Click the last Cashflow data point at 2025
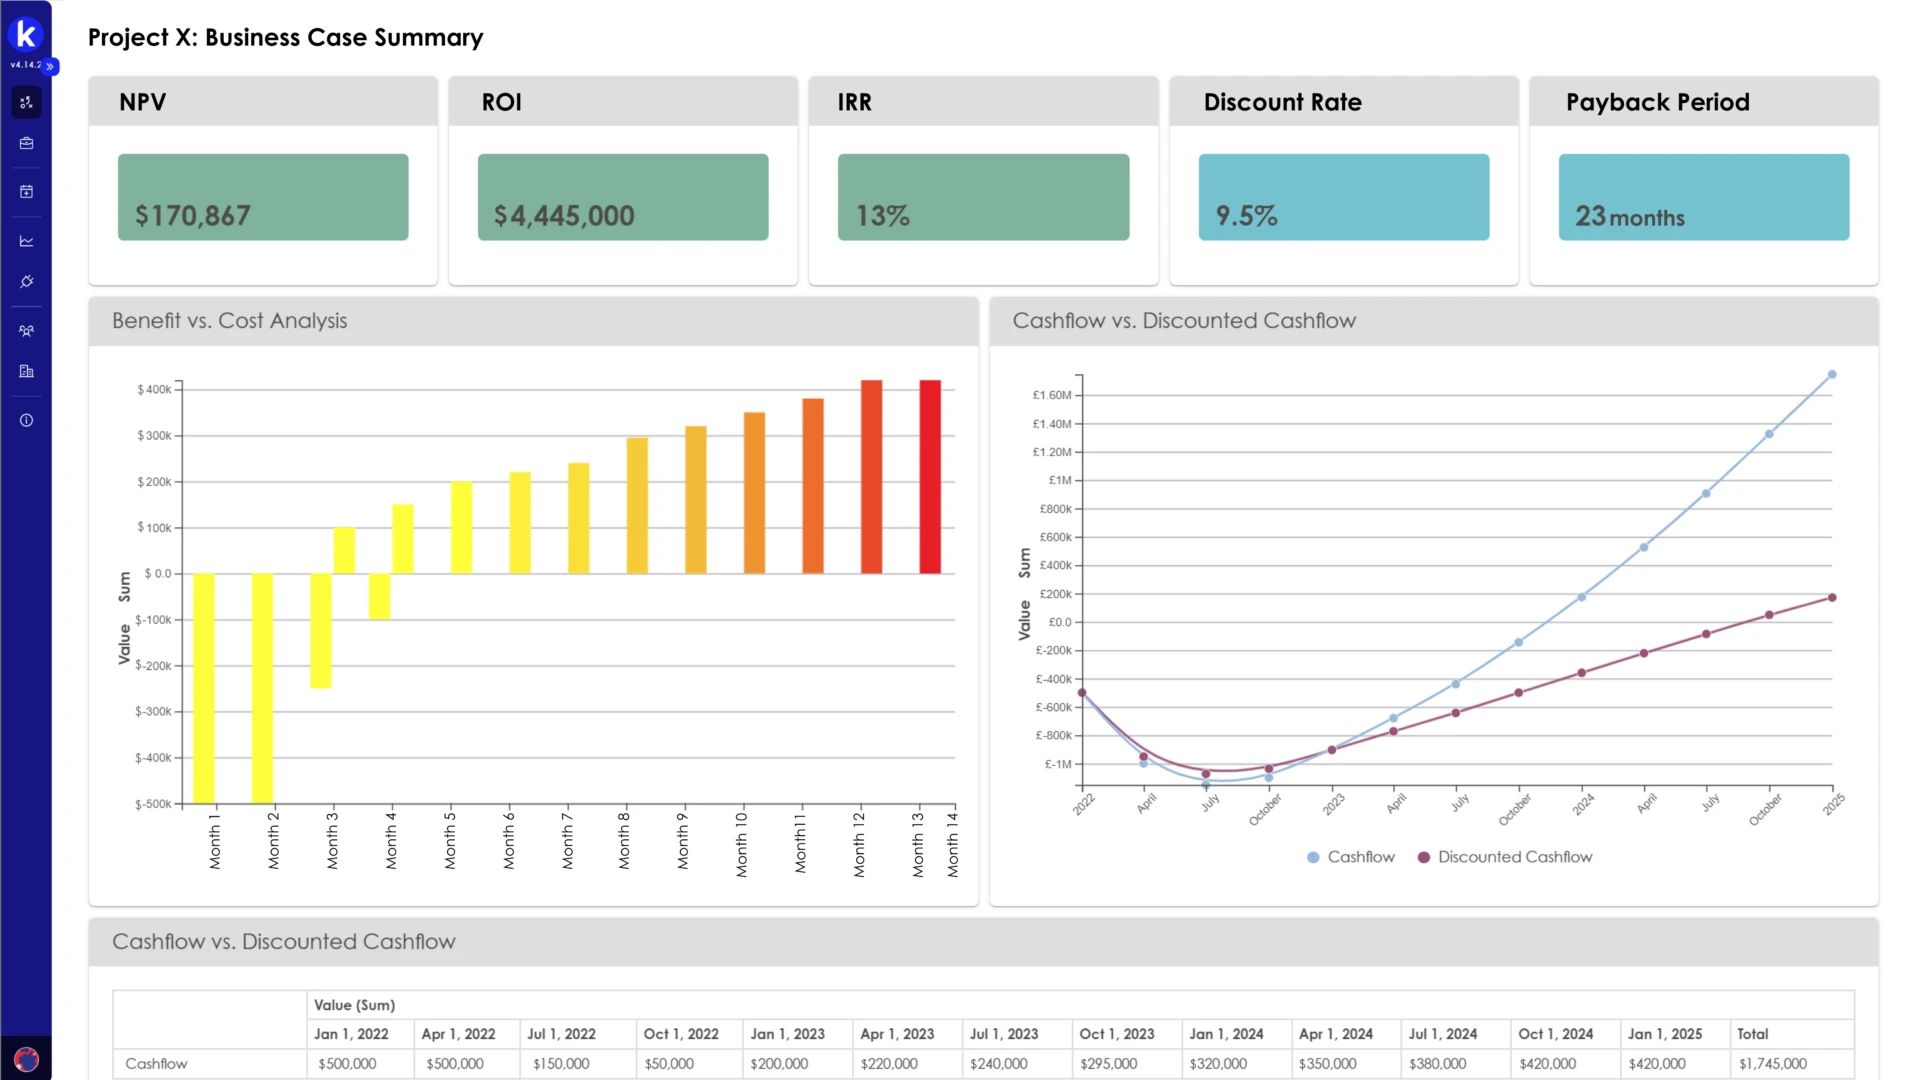The height and width of the screenshot is (1080, 1920). (1832, 375)
